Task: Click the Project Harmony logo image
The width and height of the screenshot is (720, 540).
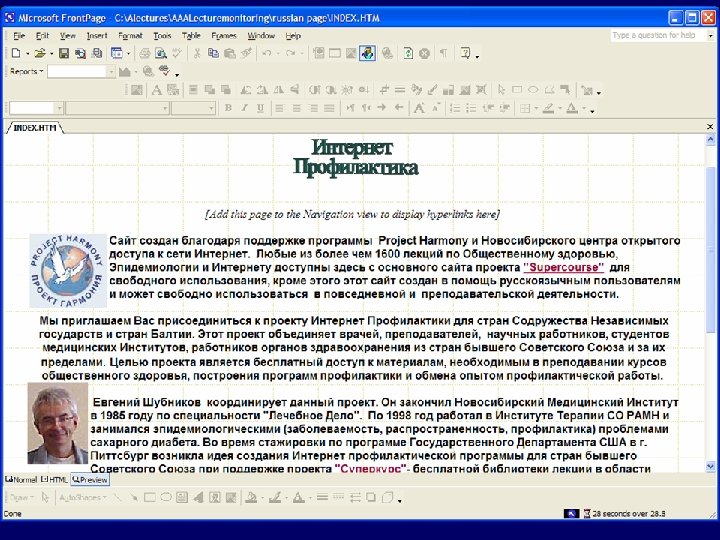Action: coord(68,270)
